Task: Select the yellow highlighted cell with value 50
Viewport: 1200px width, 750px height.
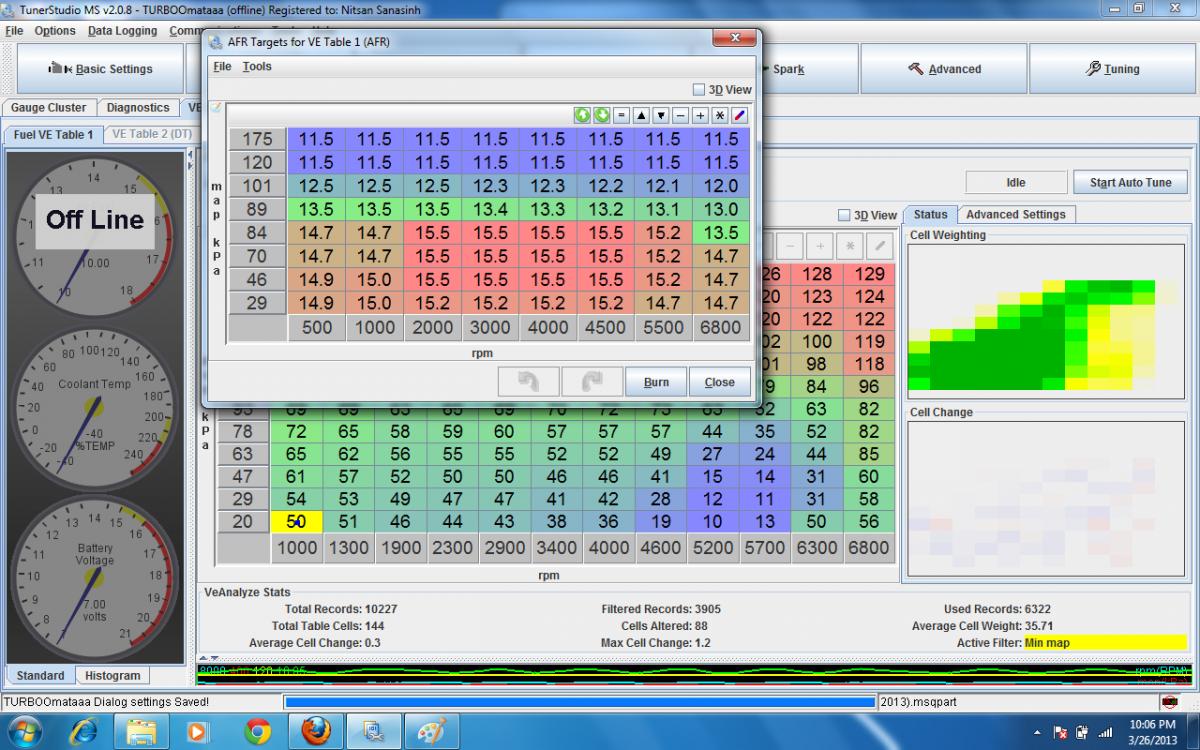Action: point(296,521)
